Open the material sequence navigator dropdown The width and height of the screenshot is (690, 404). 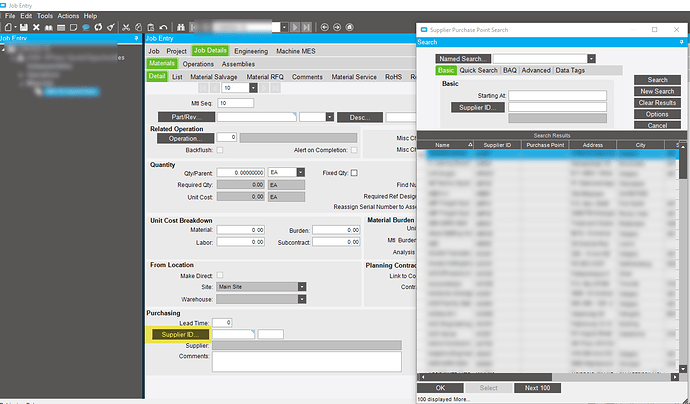253,88
